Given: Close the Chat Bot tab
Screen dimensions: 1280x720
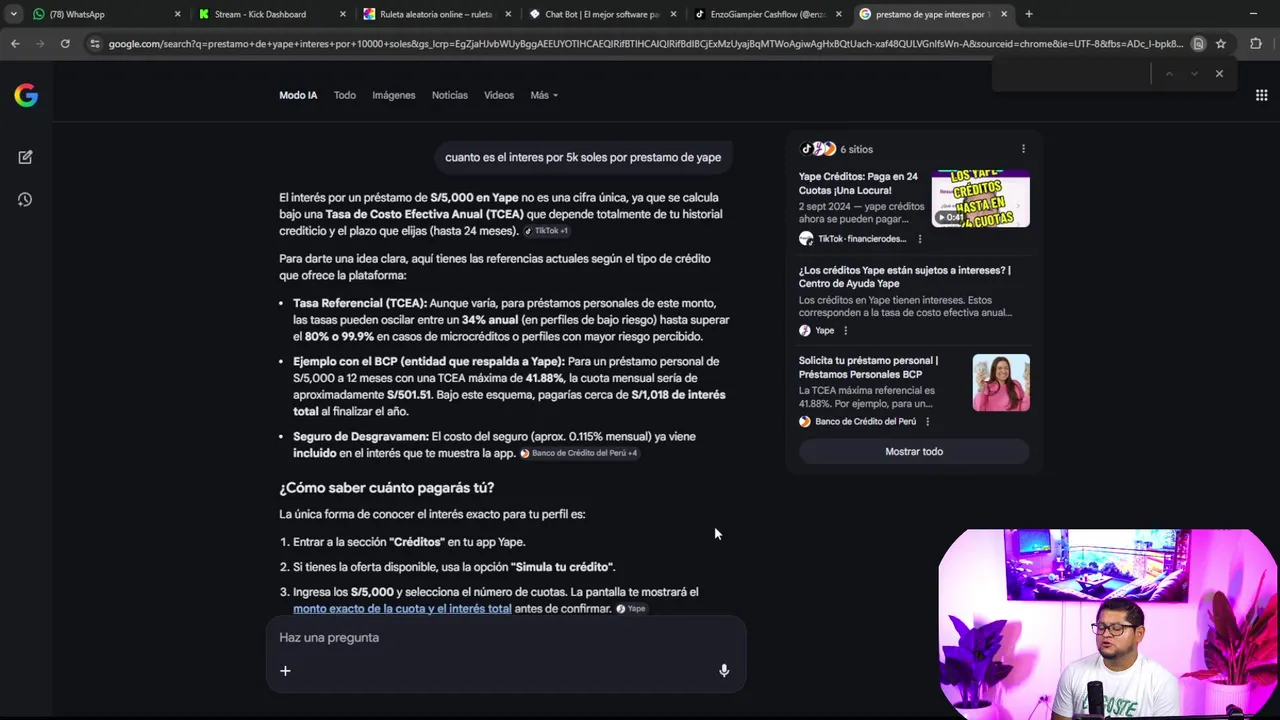Looking at the screenshot, I should tap(673, 14).
